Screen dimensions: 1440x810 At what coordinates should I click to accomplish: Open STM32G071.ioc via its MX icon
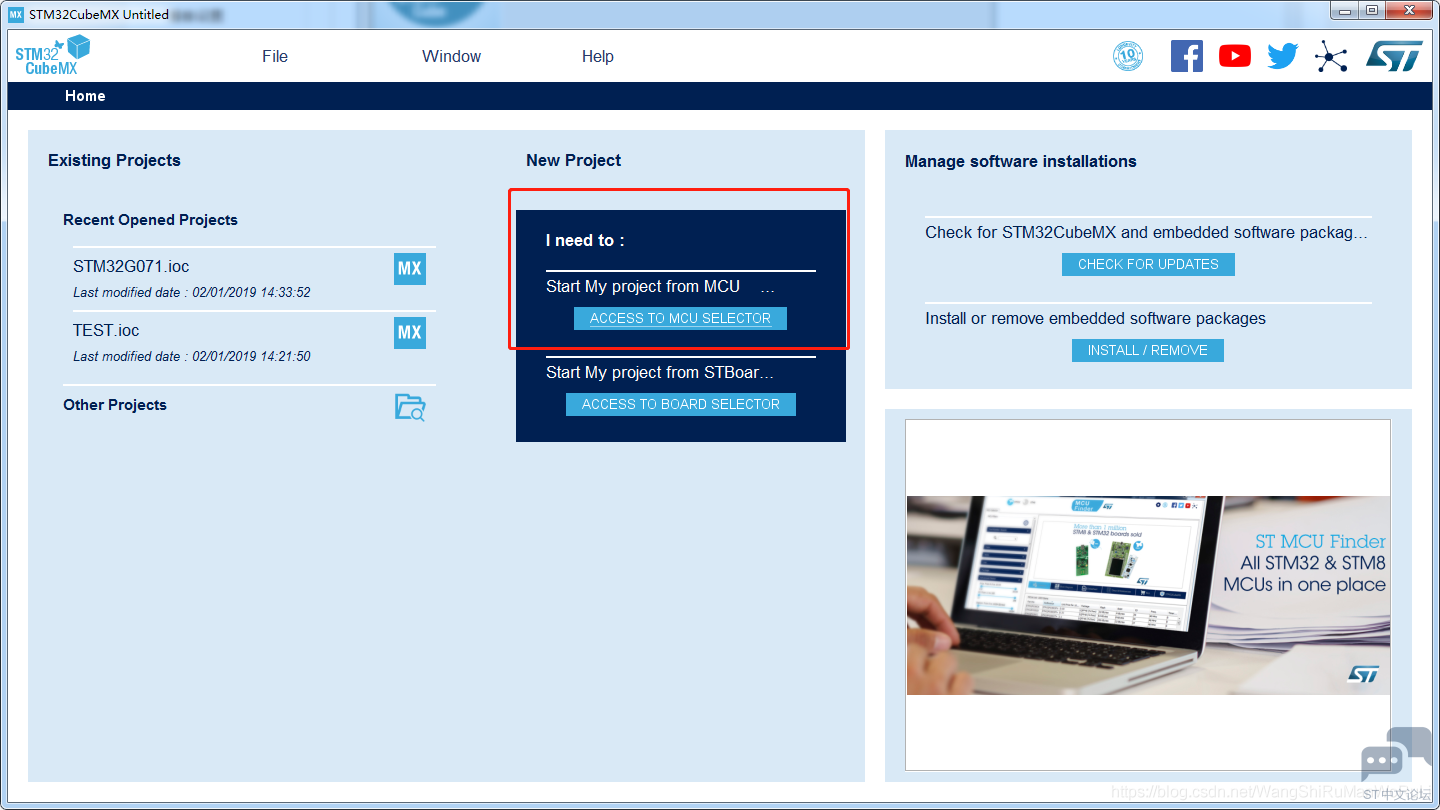(x=409, y=268)
